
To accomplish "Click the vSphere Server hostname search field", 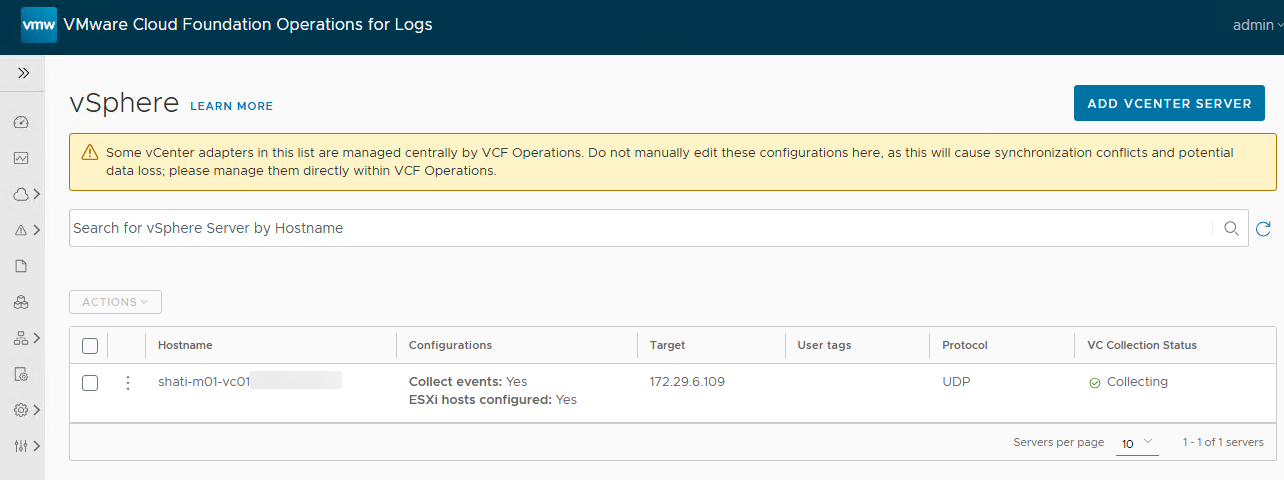I will point(640,228).
